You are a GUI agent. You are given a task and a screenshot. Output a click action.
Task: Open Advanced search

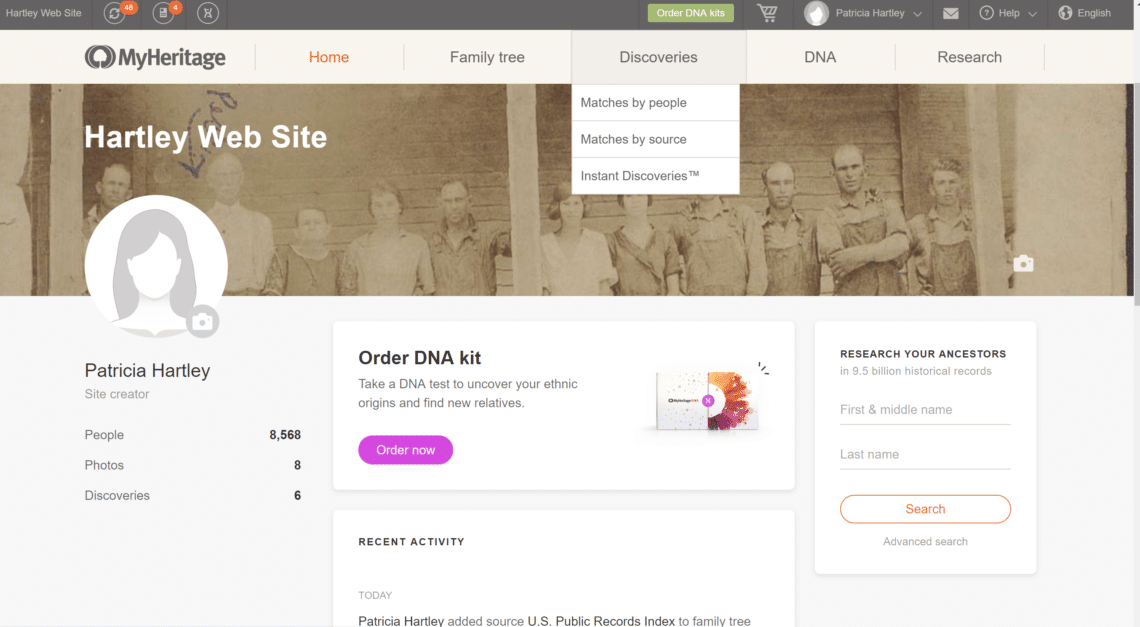(x=925, y=541)
